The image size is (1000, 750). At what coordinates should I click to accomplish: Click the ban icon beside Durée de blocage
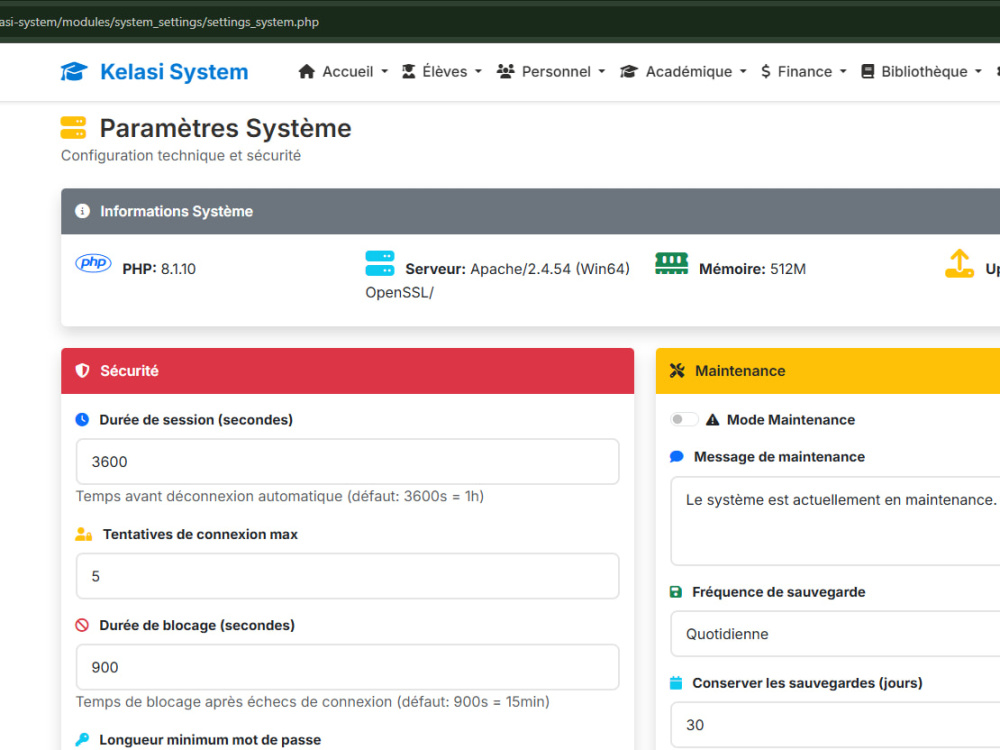[82, 625]
